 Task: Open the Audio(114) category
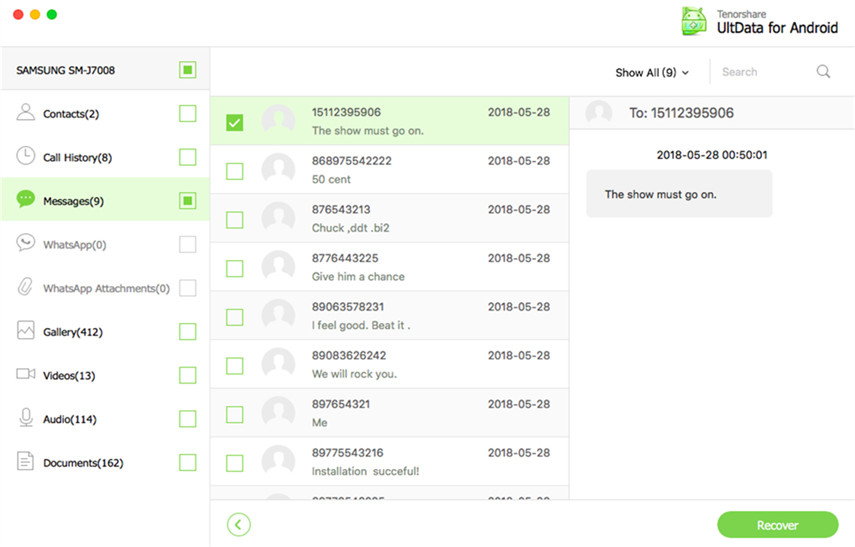(105, 419)
